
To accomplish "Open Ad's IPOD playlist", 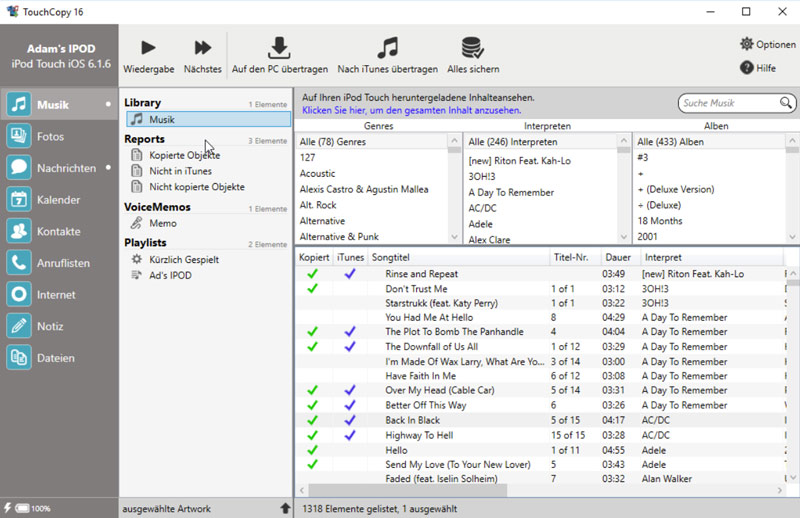I will pyautogui.click(x=170, y=275).
